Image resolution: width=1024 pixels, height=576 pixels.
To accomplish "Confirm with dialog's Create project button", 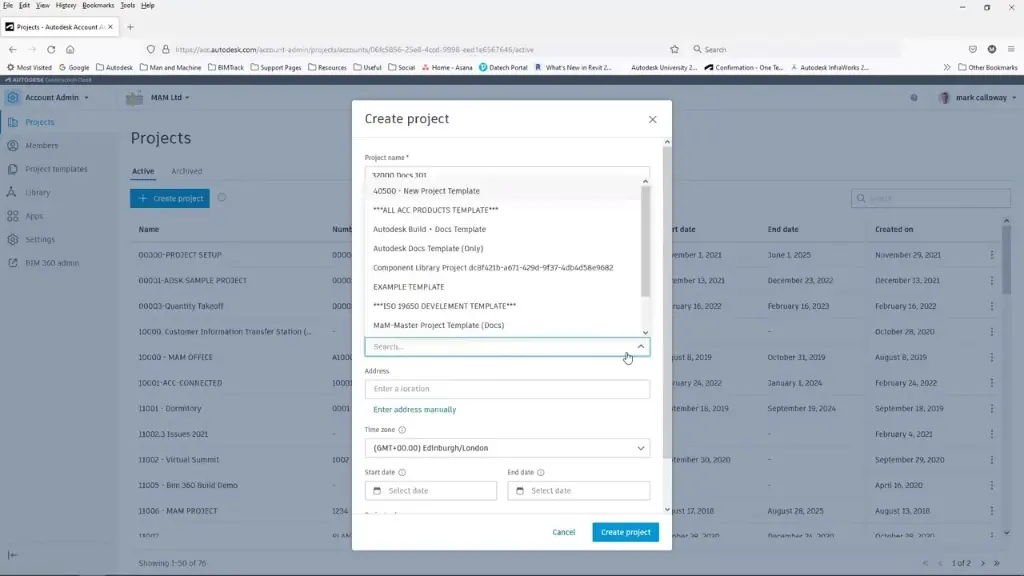I will 626,532.
